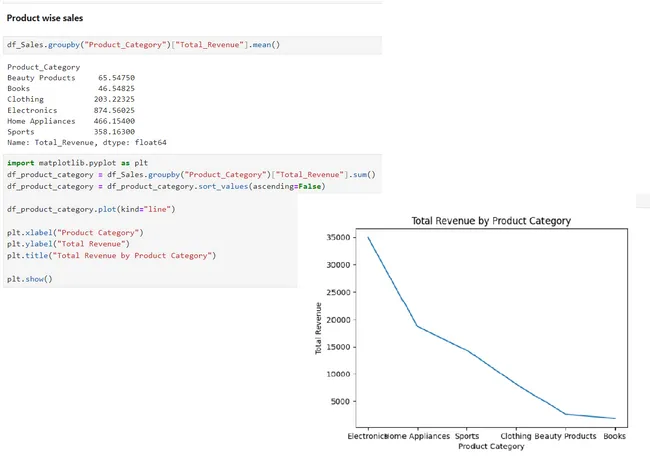
Task: Click the plot kind line statement
Action: pos(91,208)
